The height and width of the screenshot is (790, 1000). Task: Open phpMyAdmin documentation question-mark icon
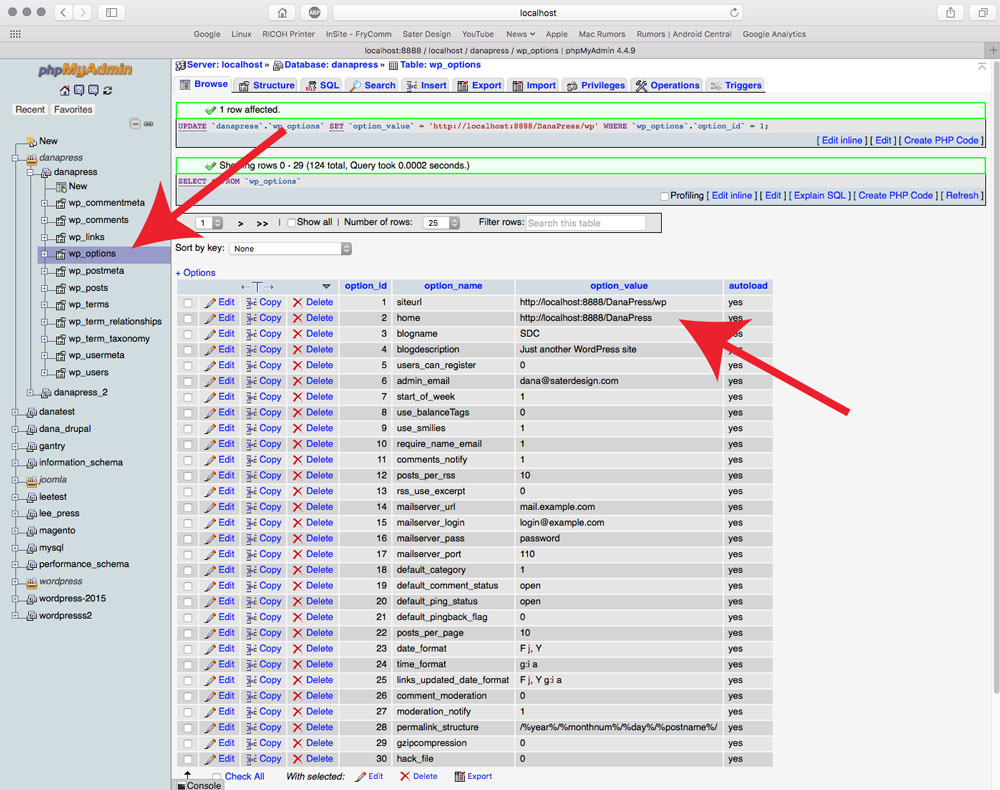point(79,91)
